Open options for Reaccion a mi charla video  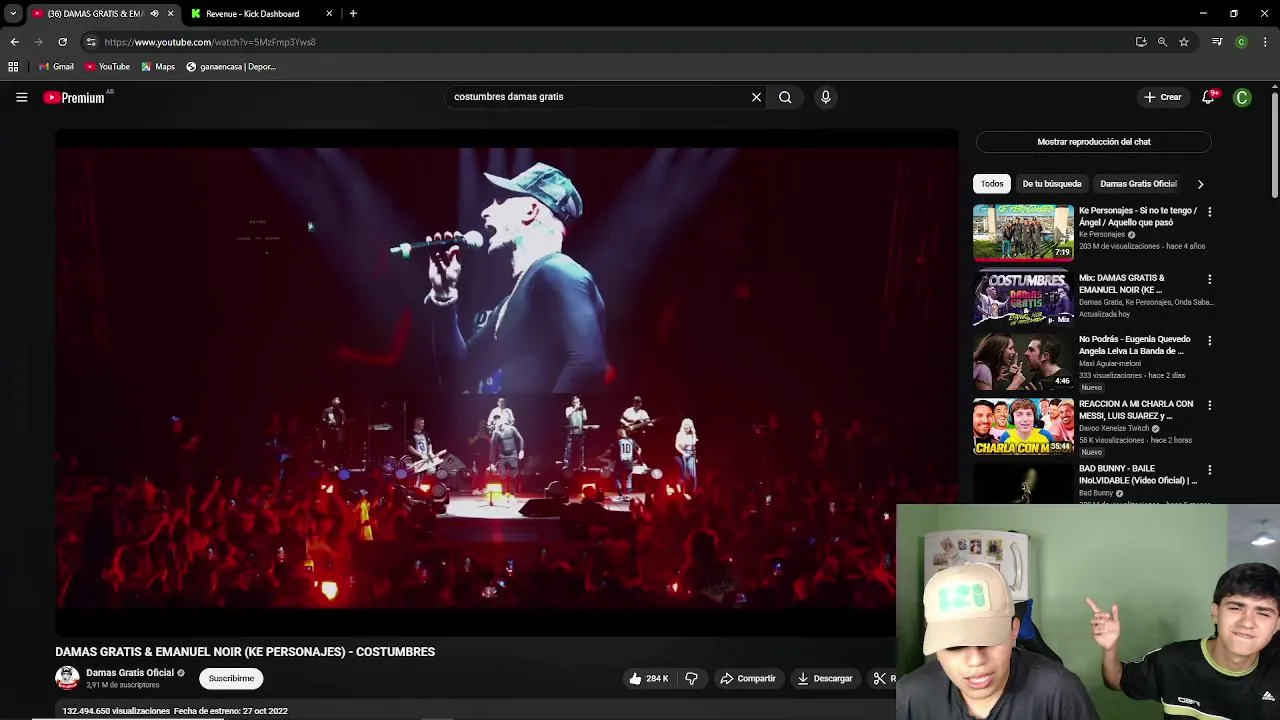(x=1209, y=405)
